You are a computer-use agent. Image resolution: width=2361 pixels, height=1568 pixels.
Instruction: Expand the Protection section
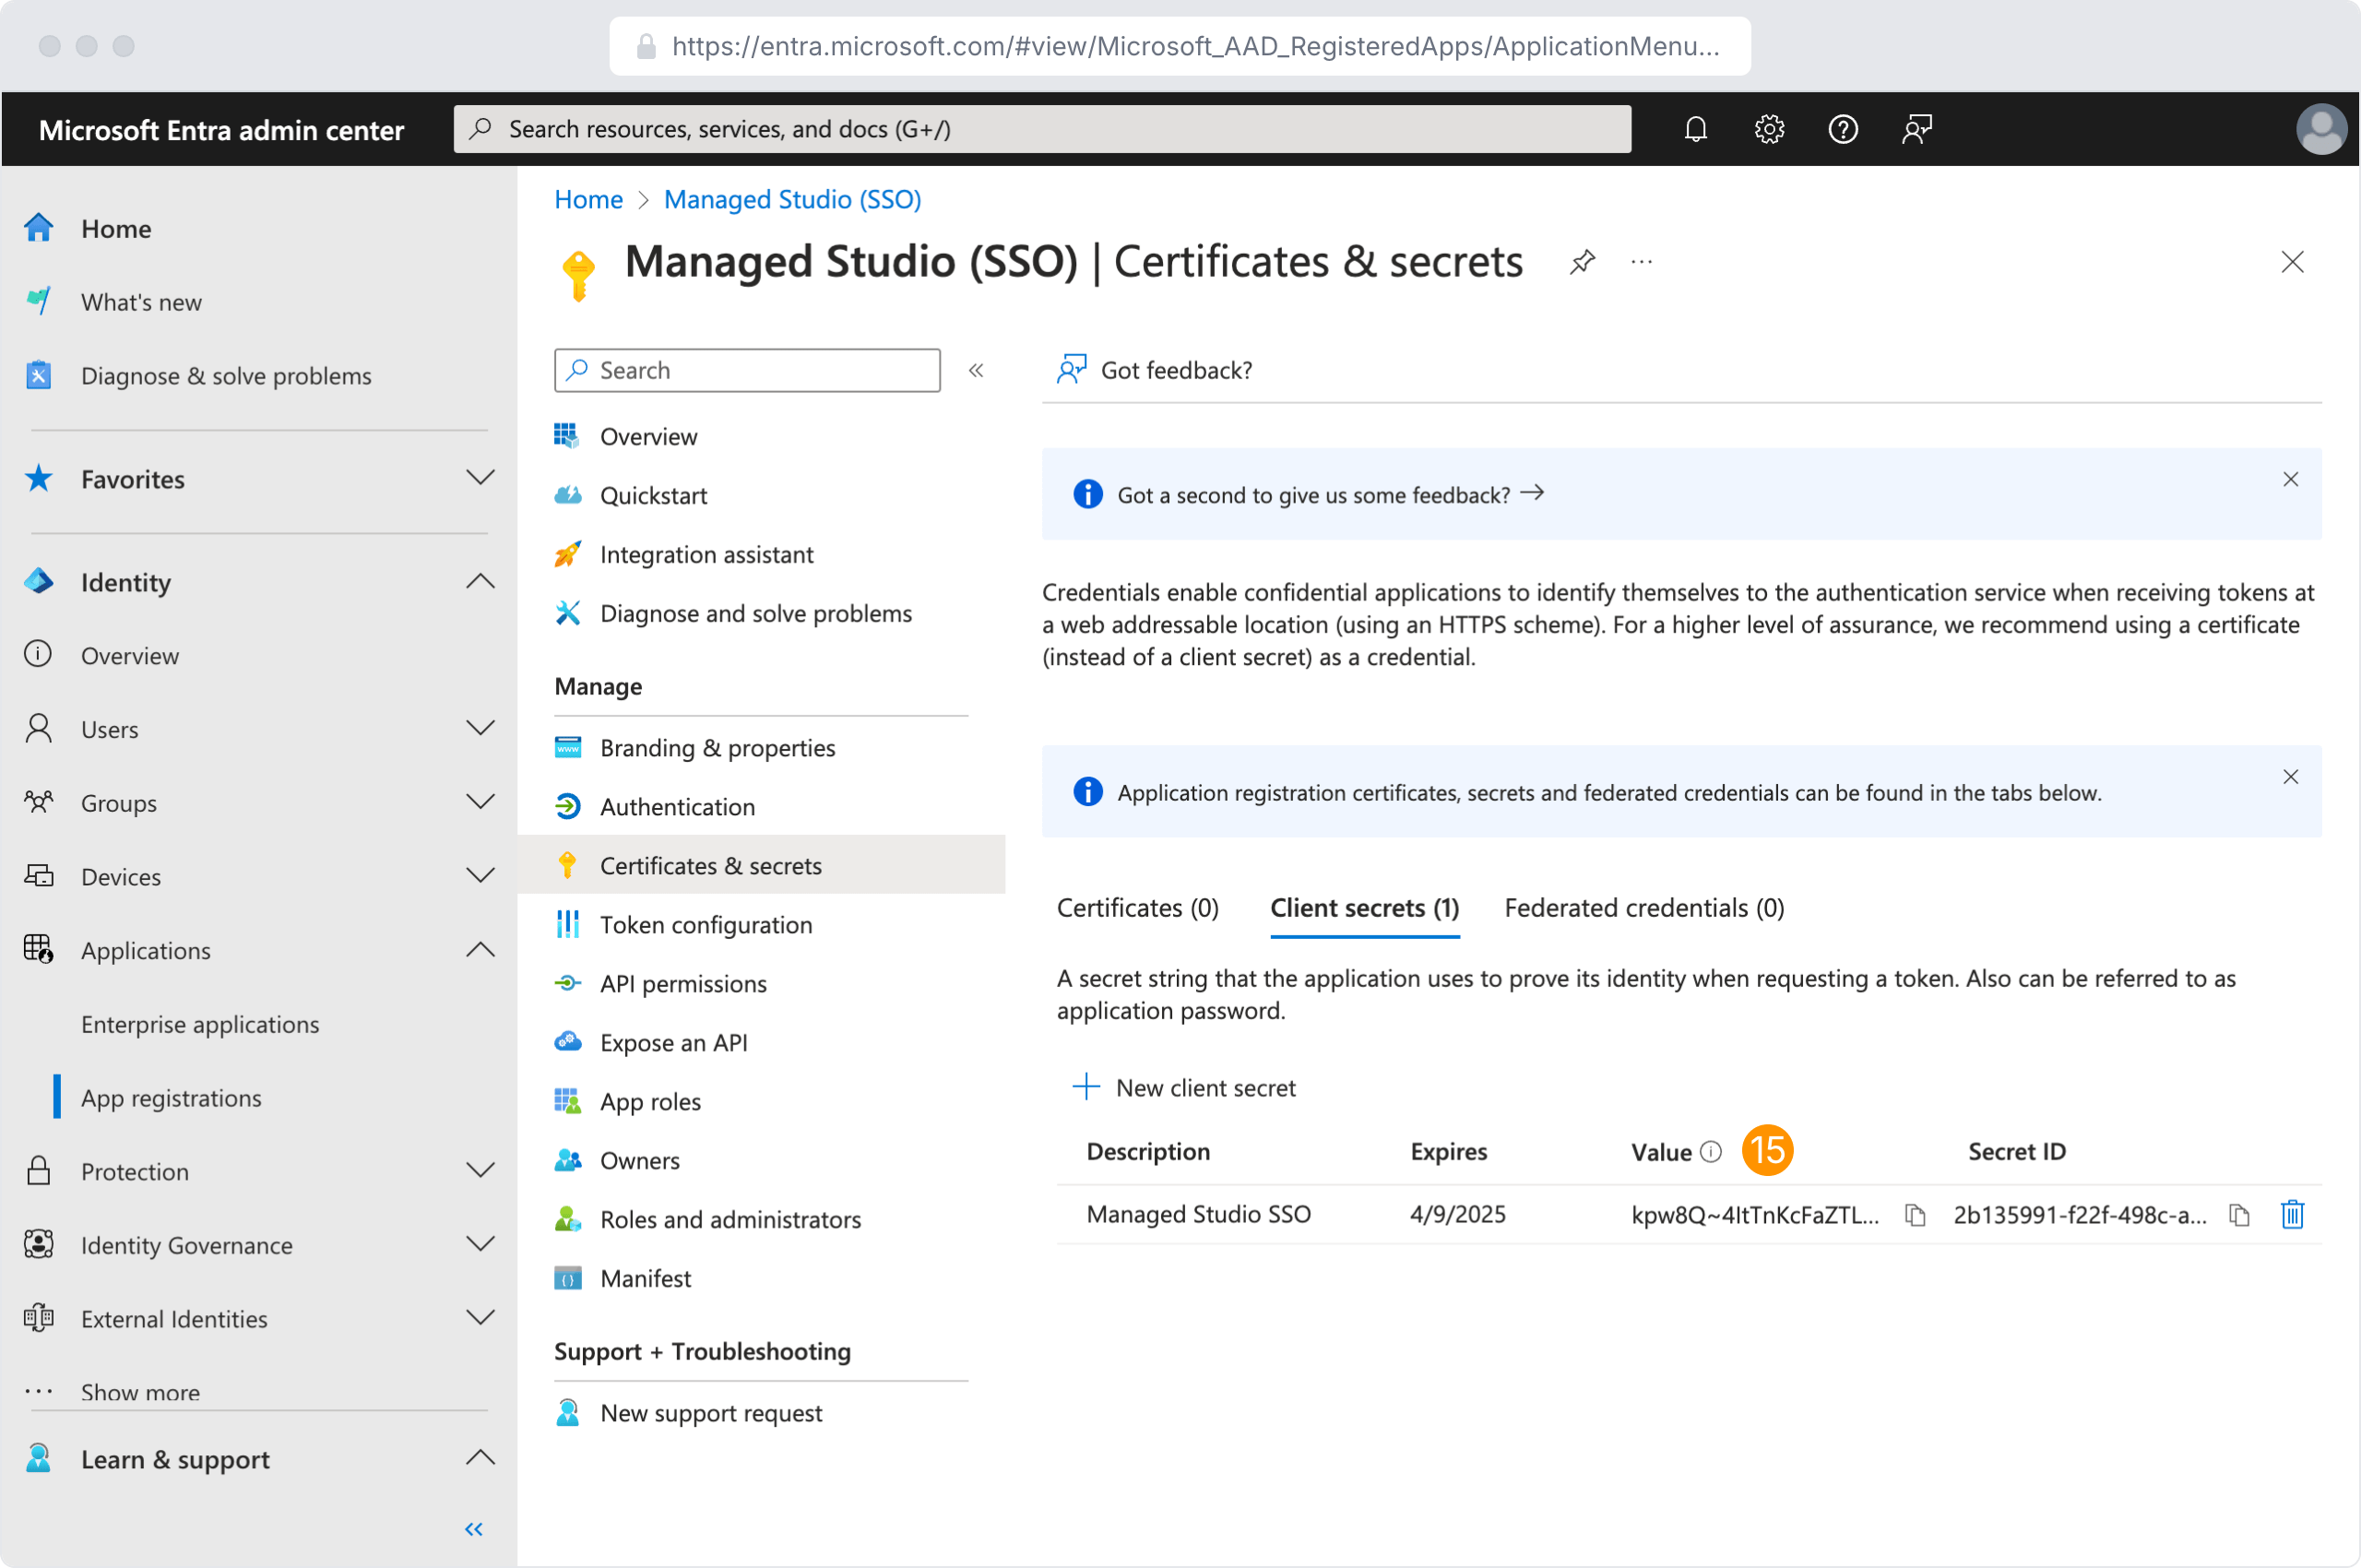coord(480,1170)
